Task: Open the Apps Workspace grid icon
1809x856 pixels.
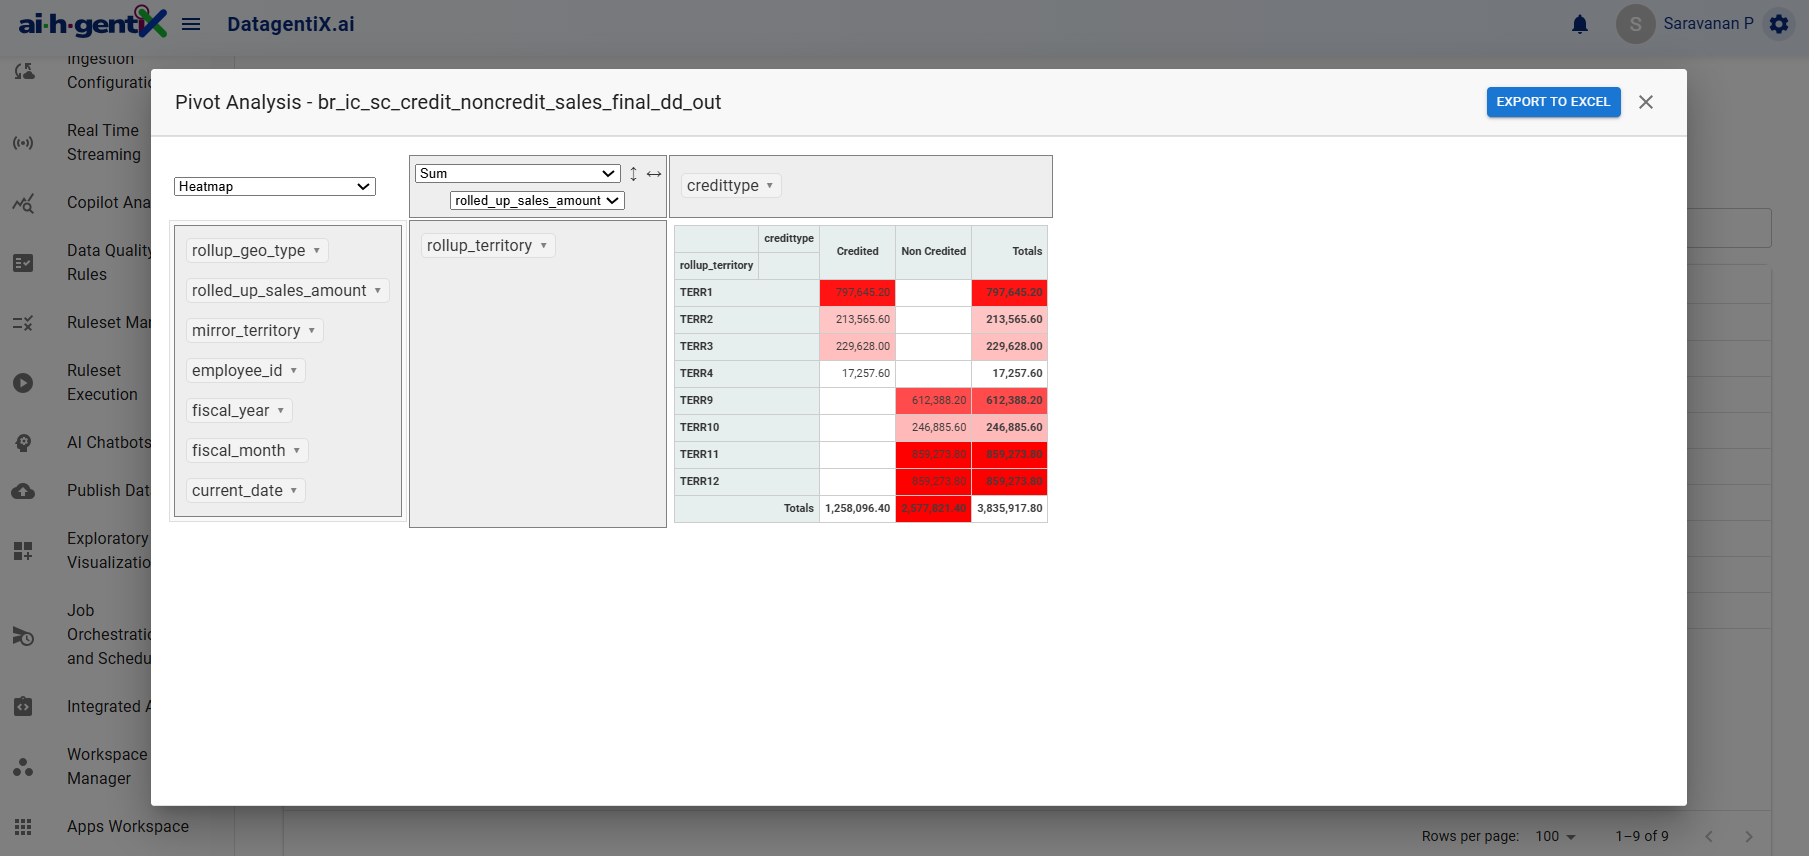Action: point(23,827)
